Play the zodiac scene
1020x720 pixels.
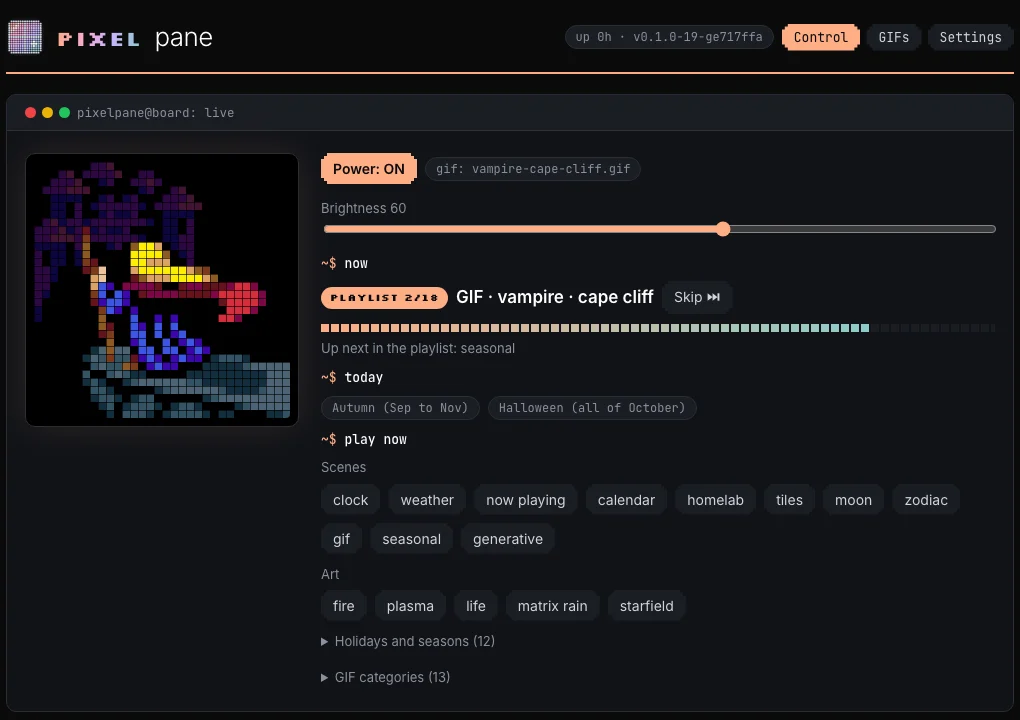[x=926, y=500]
